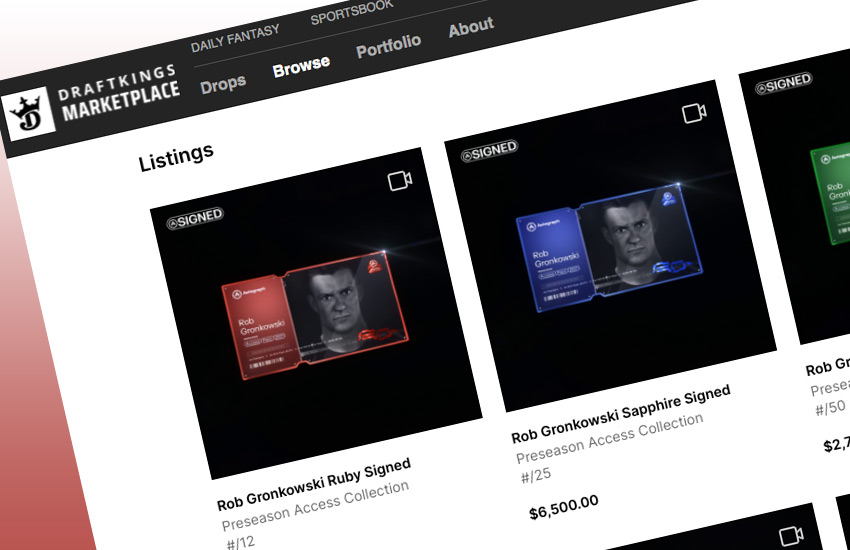The width and height of the screenshot is (850, 550).
Task: Switch to Daily Fantasy
Action: coord(235,38)
